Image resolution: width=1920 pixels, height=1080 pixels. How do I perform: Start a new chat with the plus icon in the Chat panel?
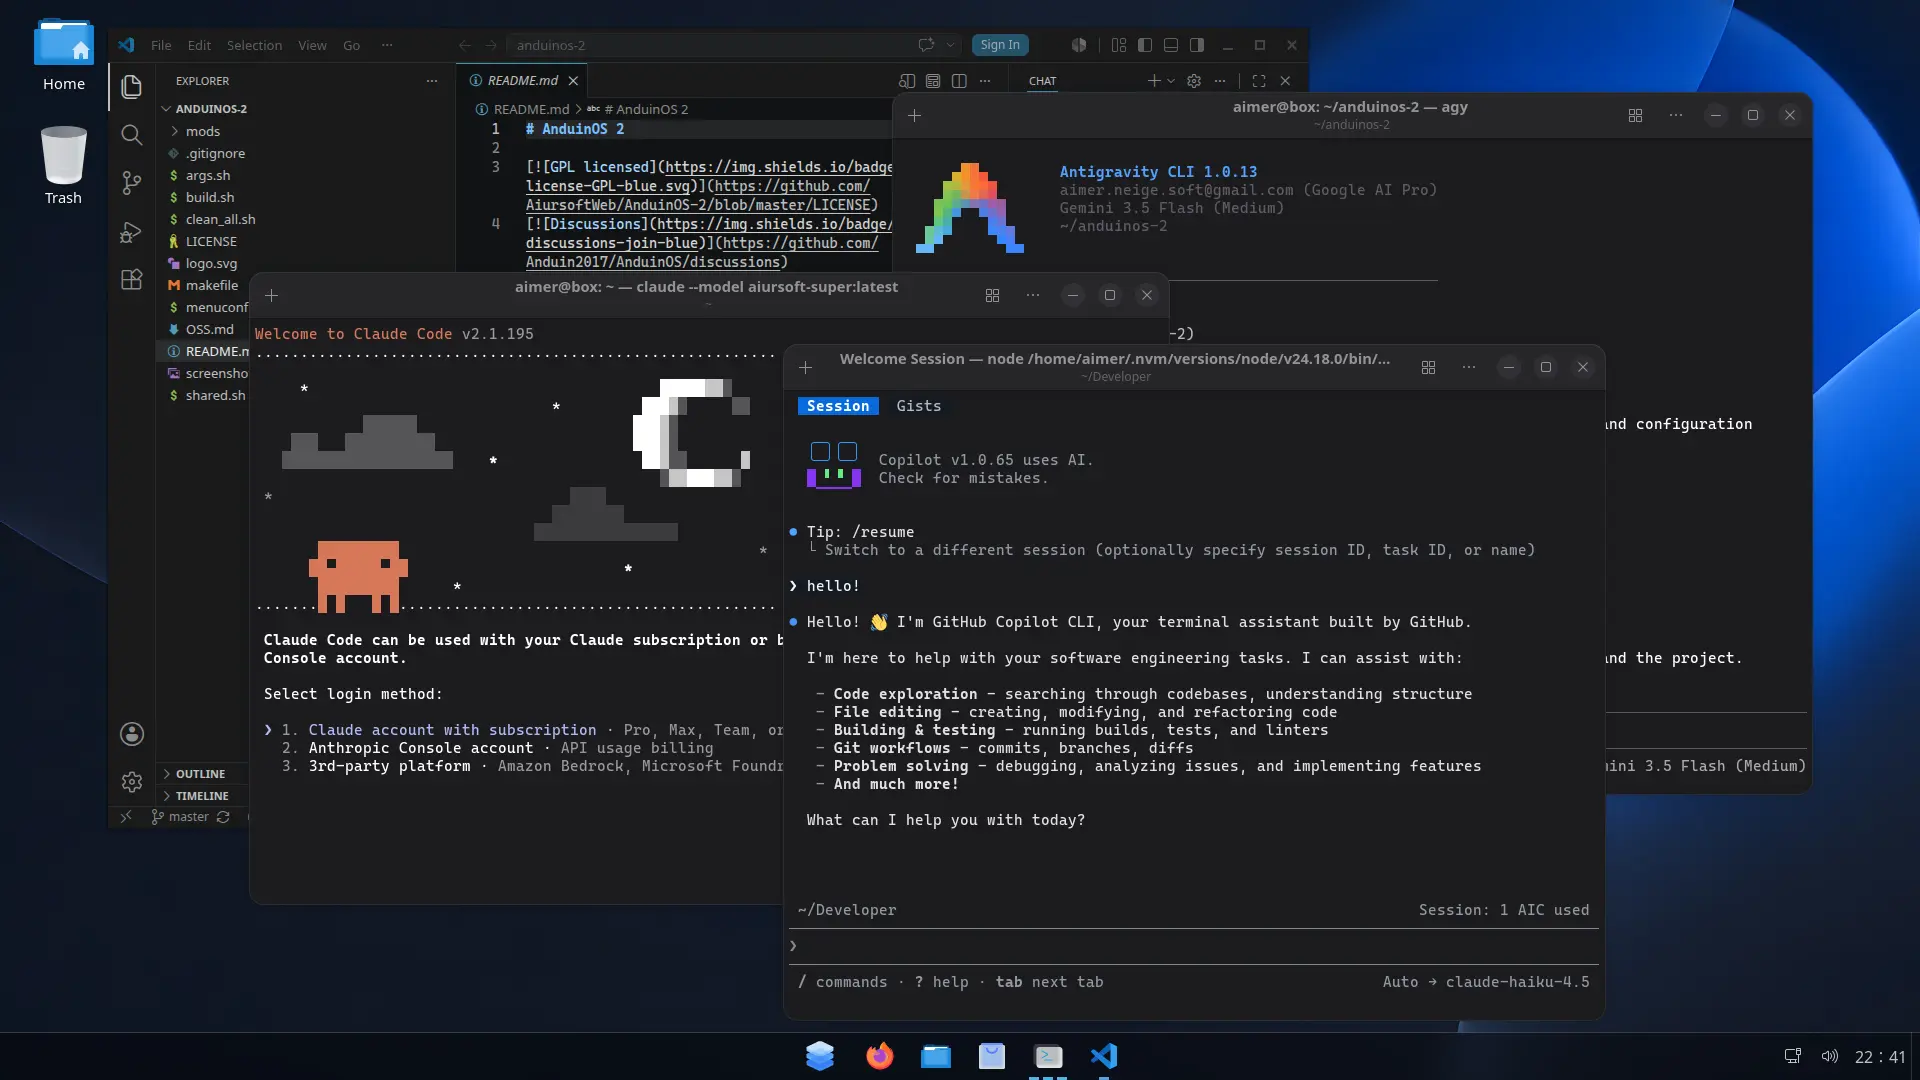pos(1153,81)
